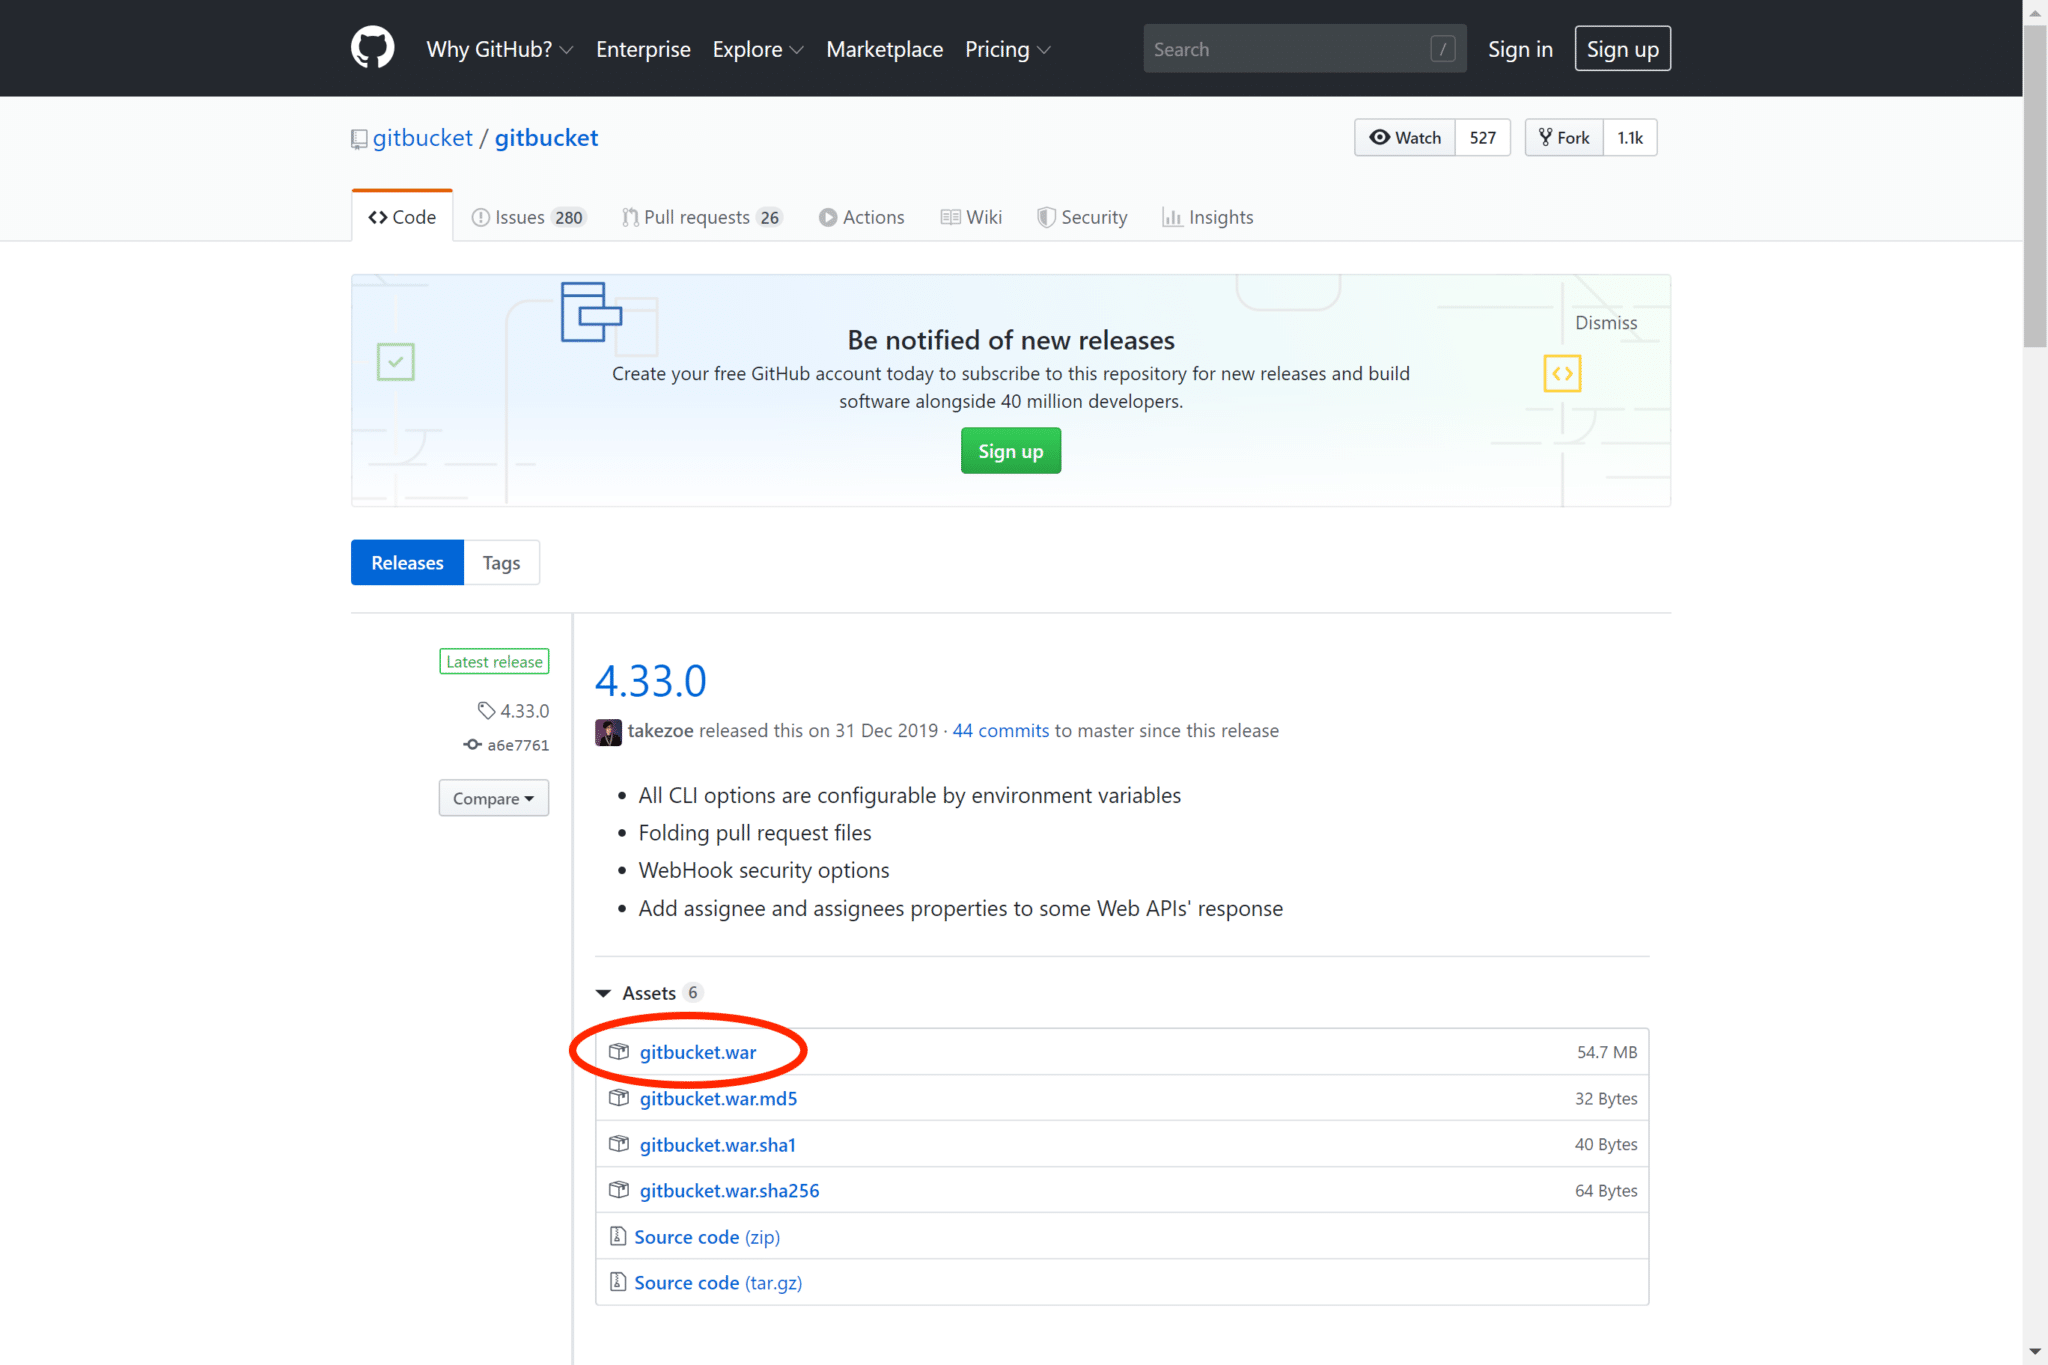
Task: Click the GitHub octocat logo
Action: coord(371,47)
